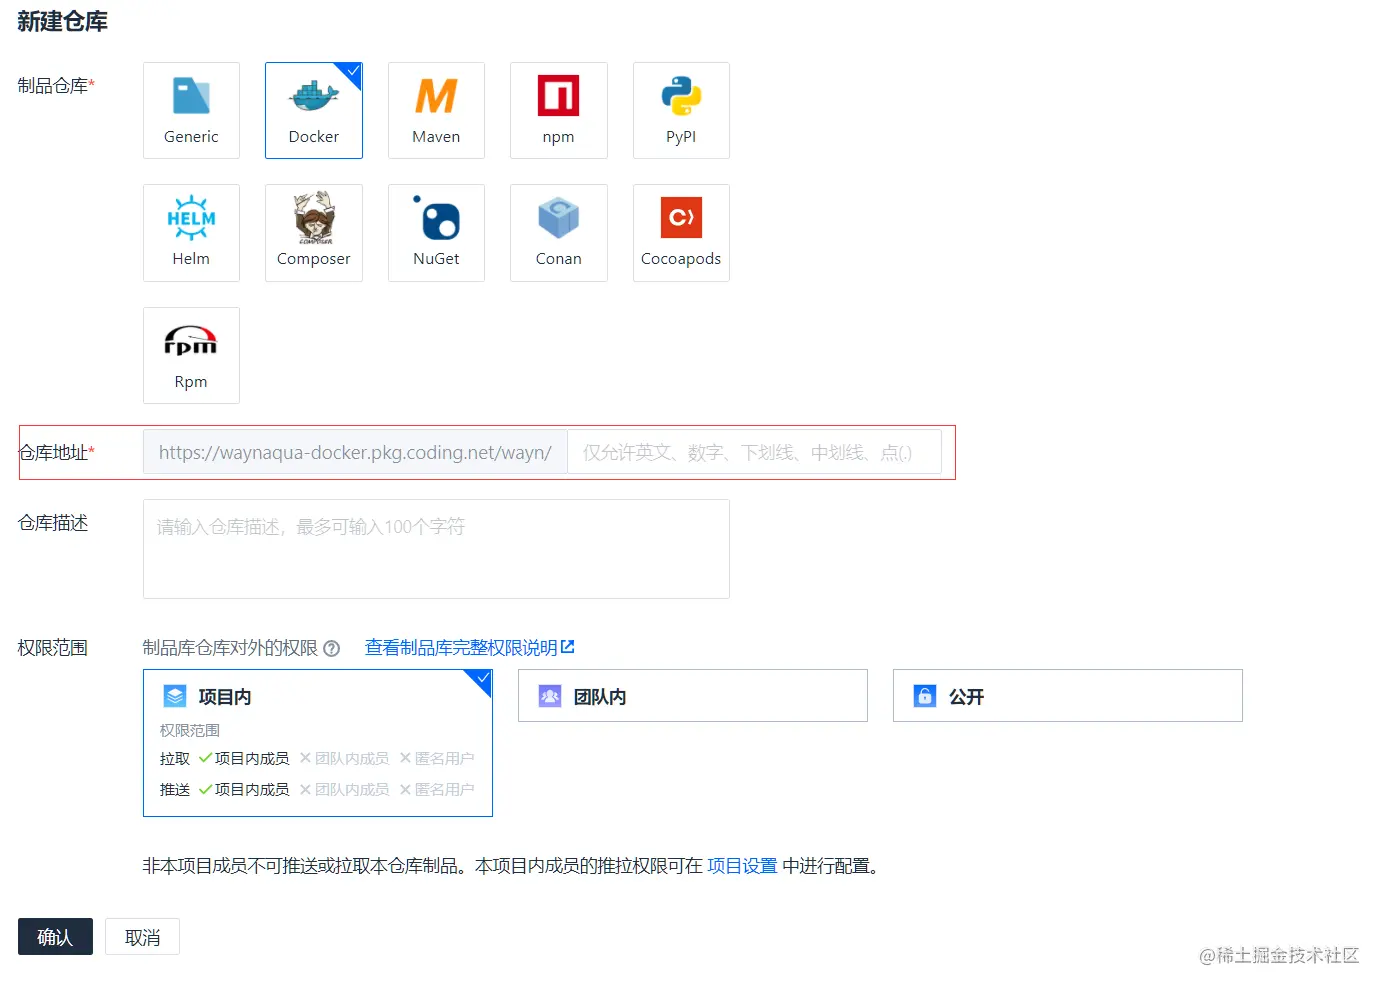
Task: Select the Docker repository type
Action: (x=313, y=110)
